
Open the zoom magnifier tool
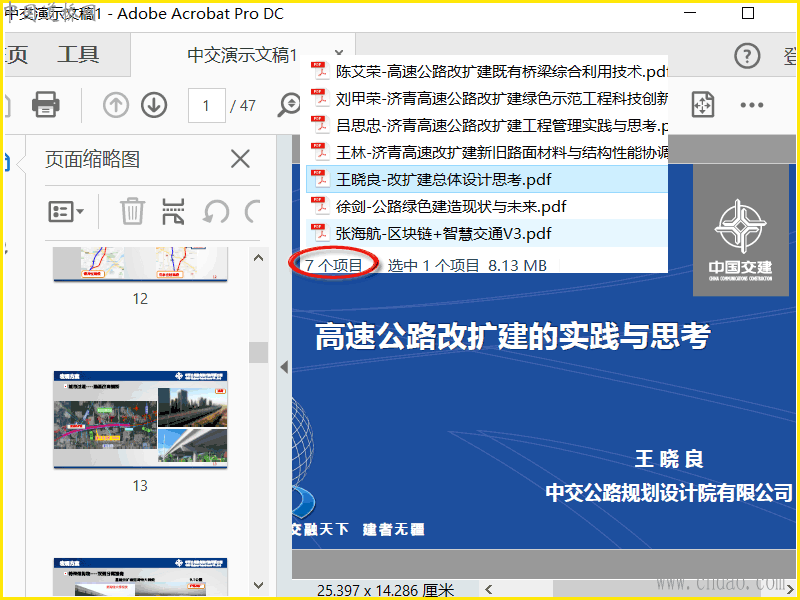289,105
